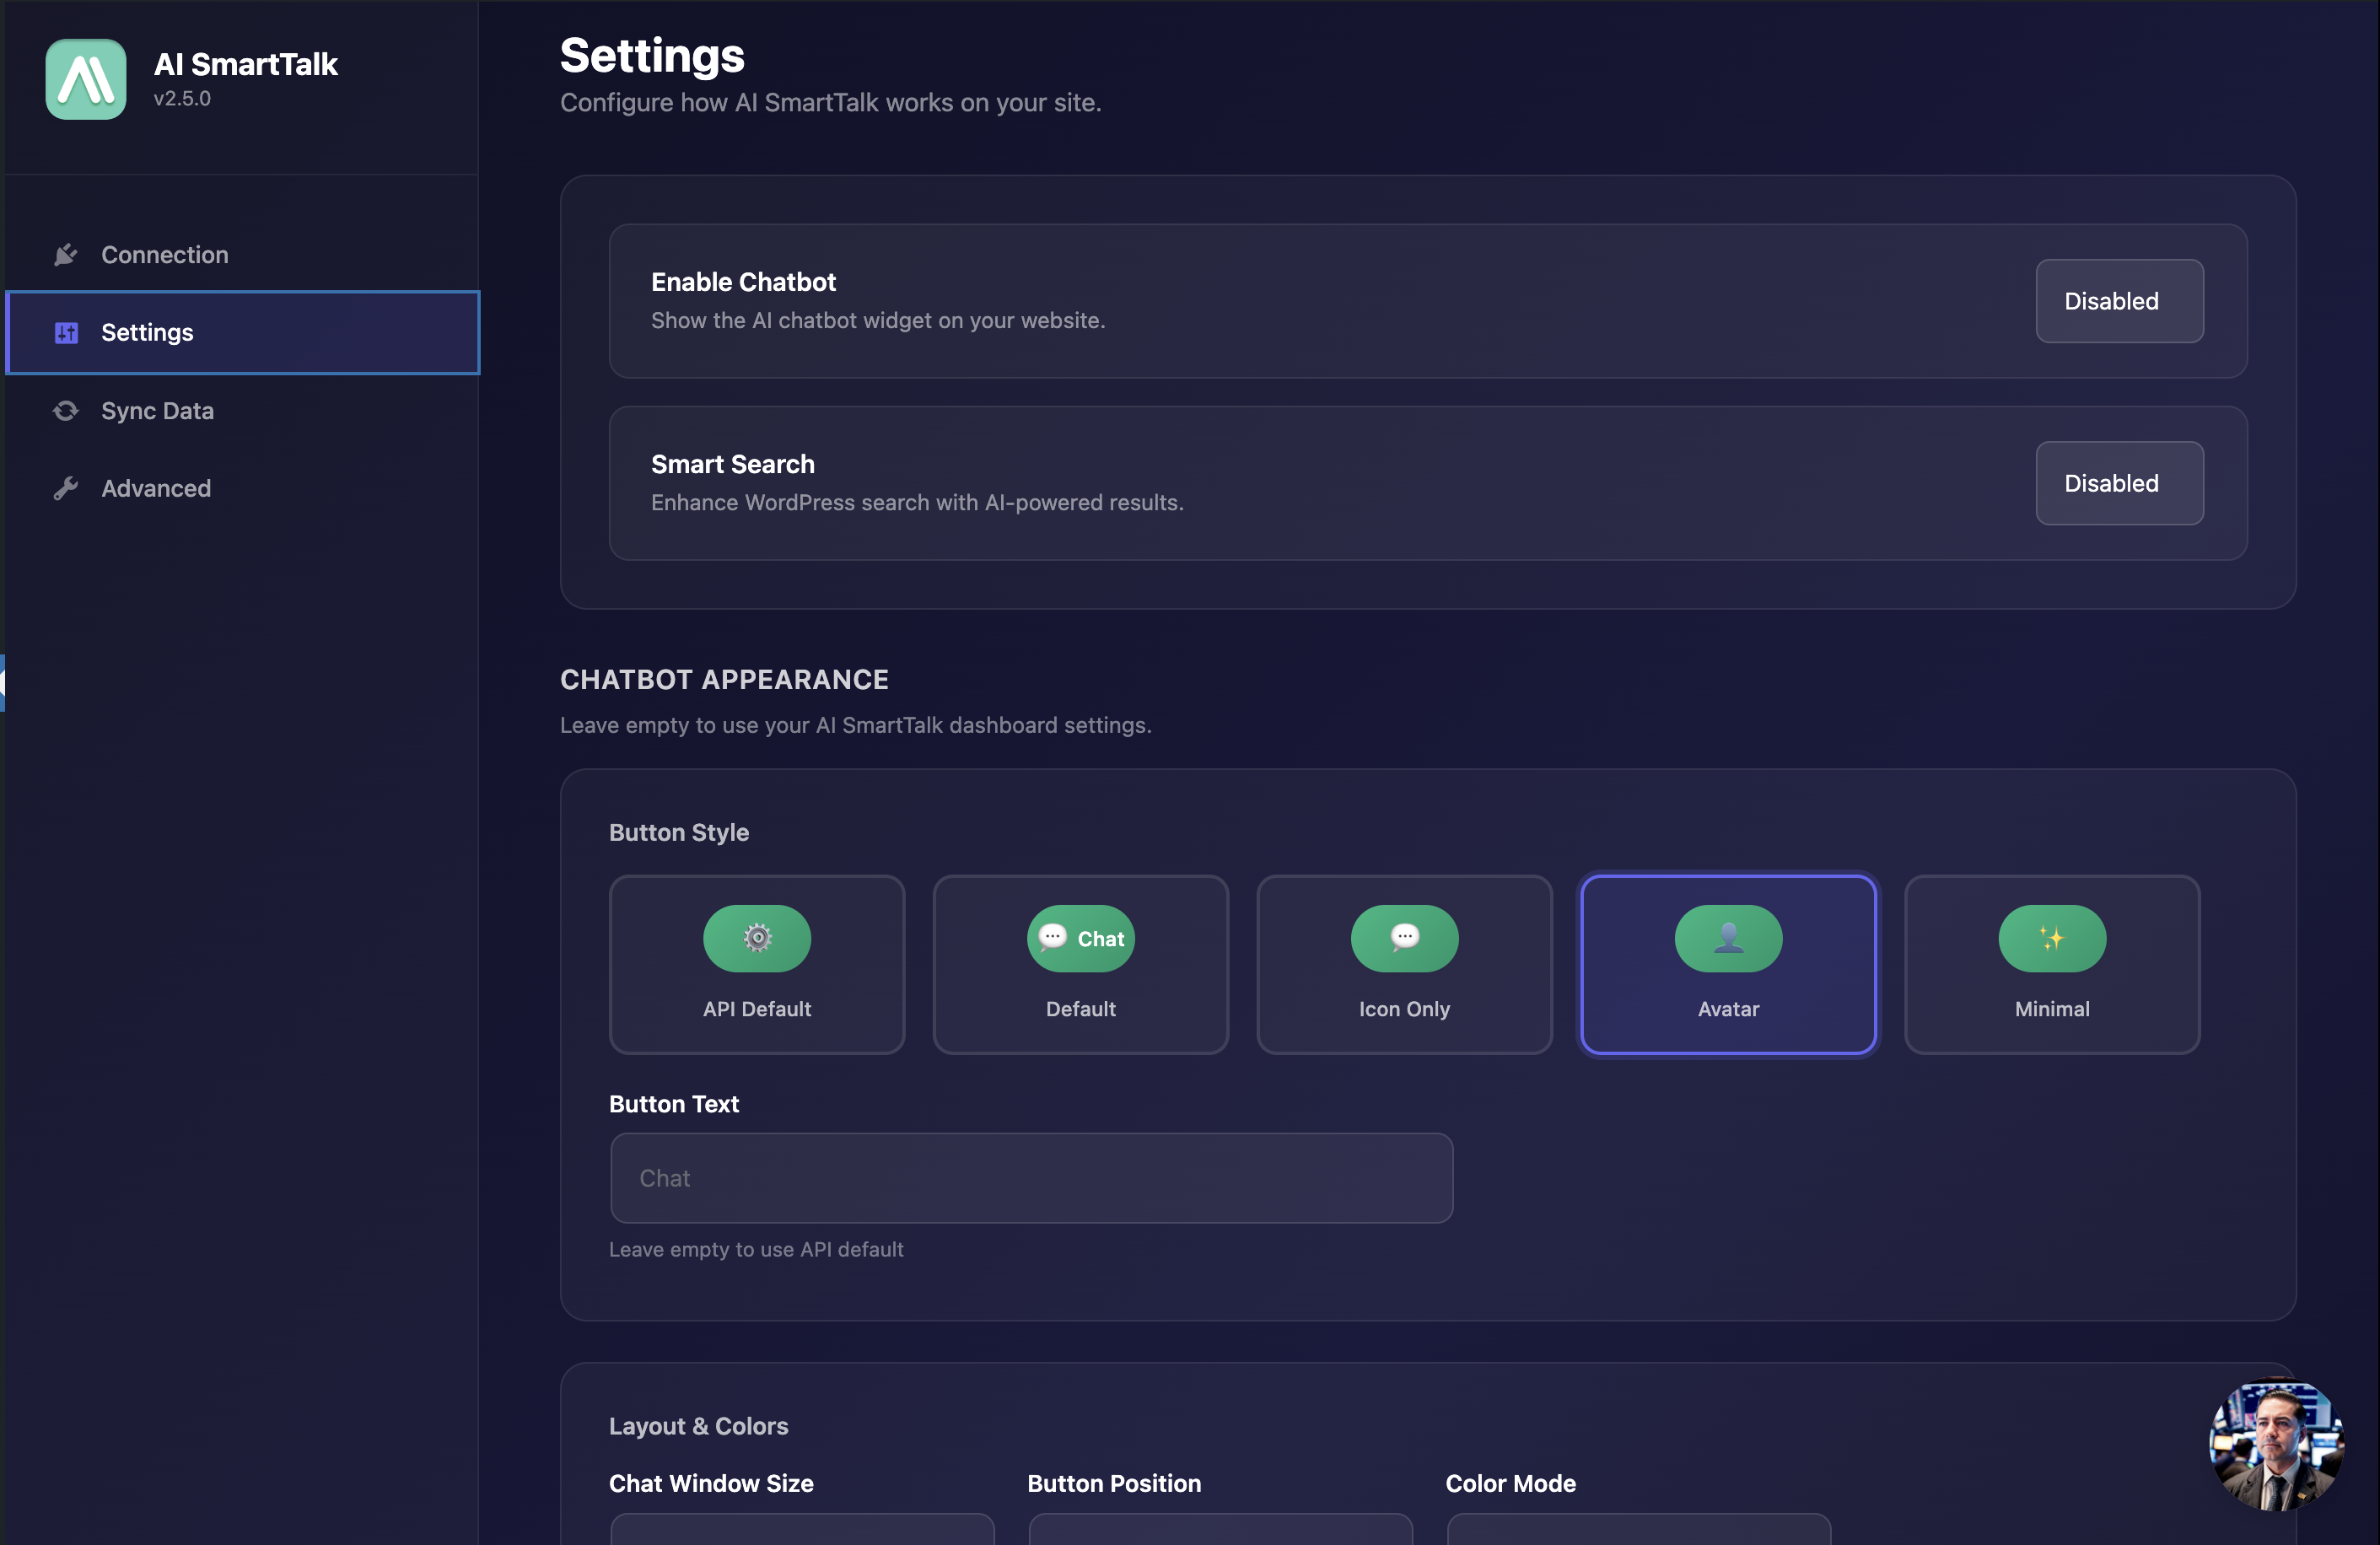Viewport: 2380px width, 1545px height.
Task: Switch to the Sync Data section
Action: point(157,410)
